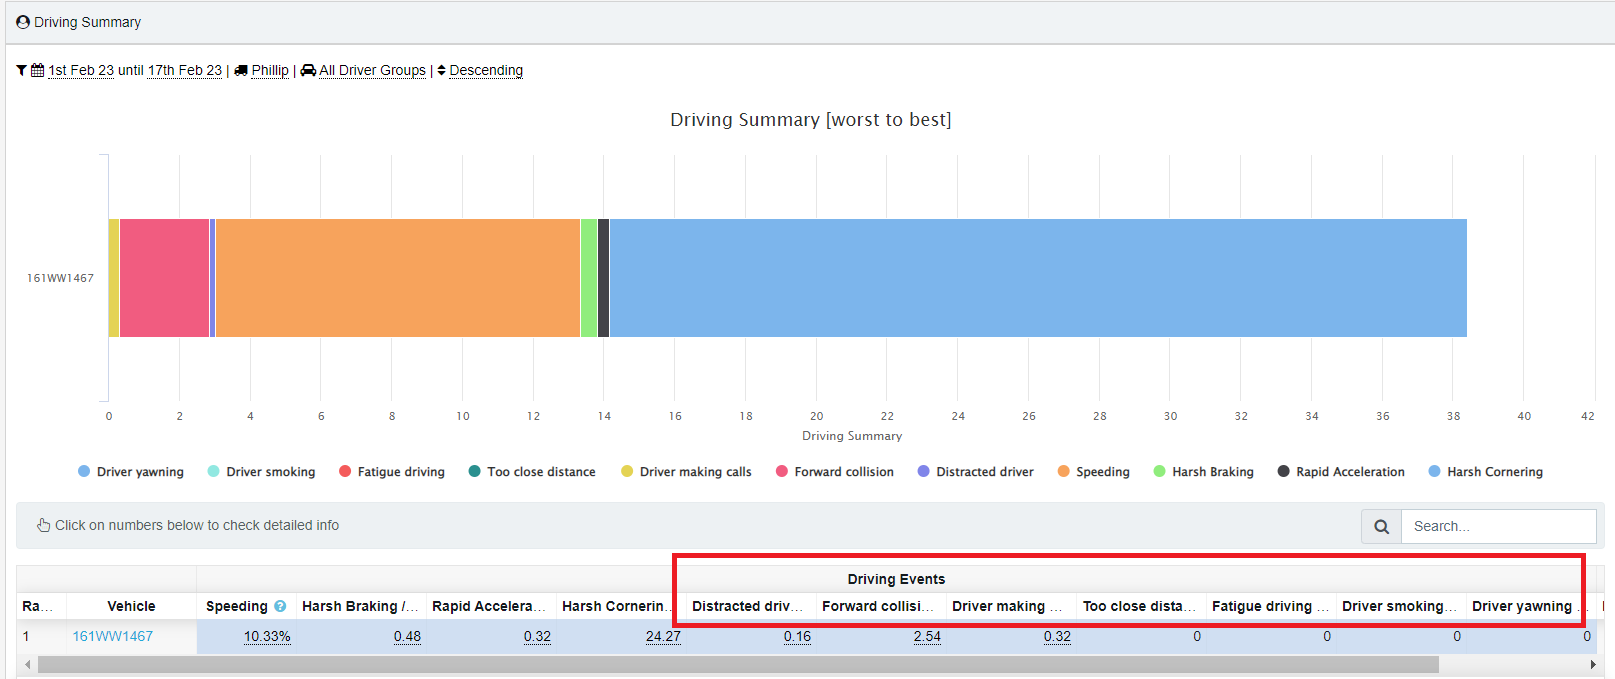Toggle Harsh Cornering legend series
This screenshot has width=1615, height=679.
(x=1486, y=472)
